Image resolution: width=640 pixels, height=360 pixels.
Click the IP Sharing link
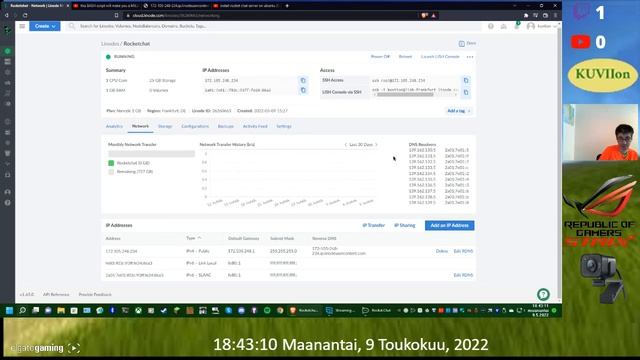tap(404, 225)
